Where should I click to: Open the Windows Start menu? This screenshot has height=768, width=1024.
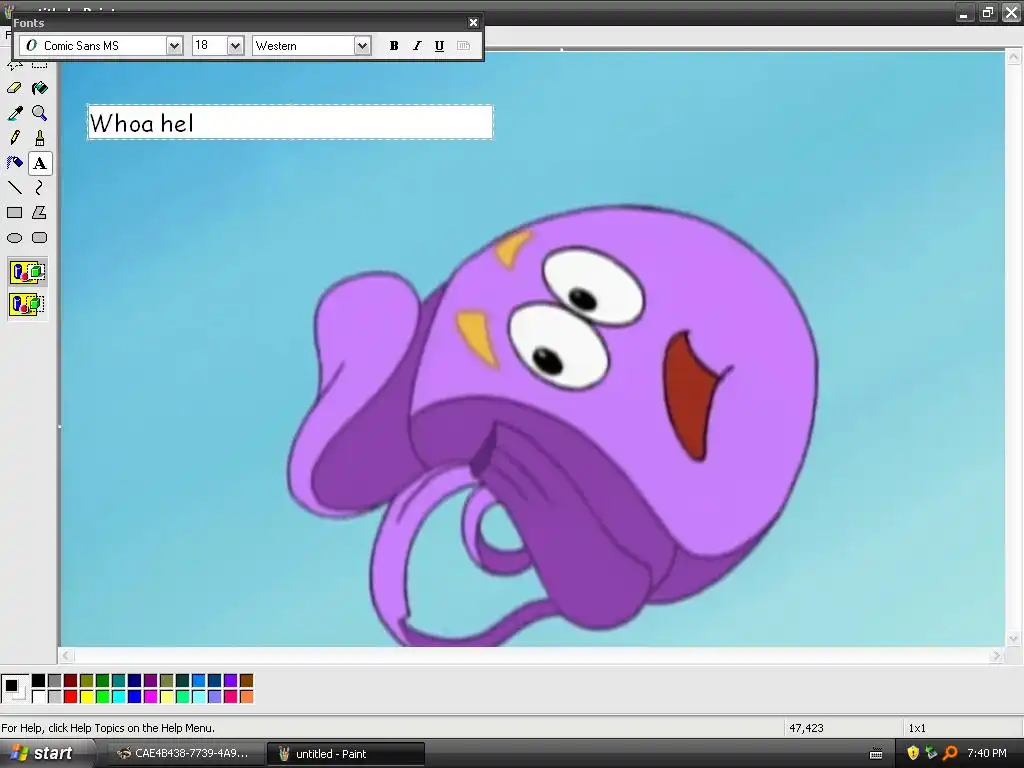tap(44, 753)
